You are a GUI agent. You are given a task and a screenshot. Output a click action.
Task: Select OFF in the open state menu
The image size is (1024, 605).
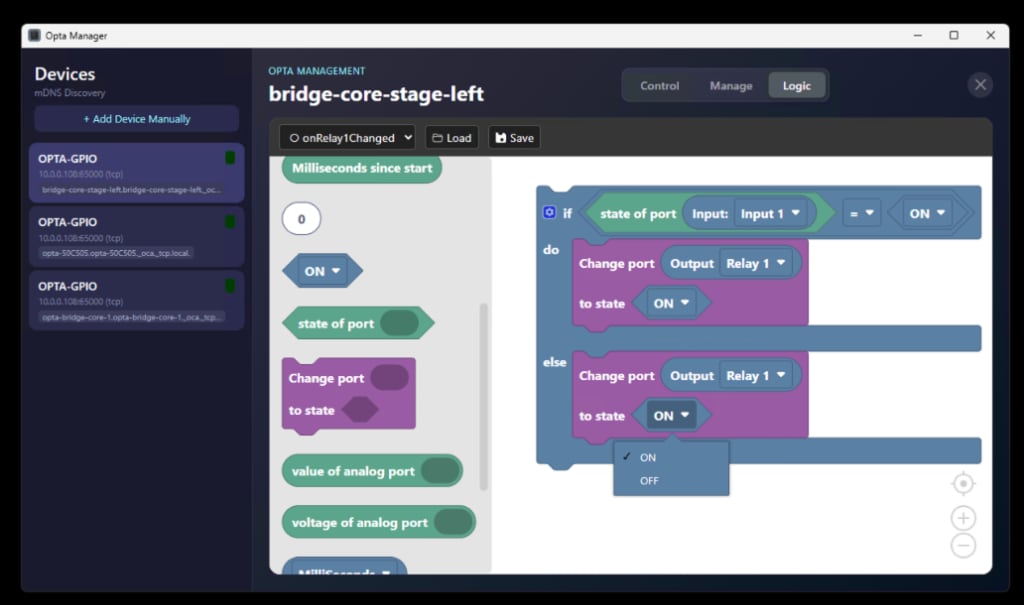[x=671, y=481]
